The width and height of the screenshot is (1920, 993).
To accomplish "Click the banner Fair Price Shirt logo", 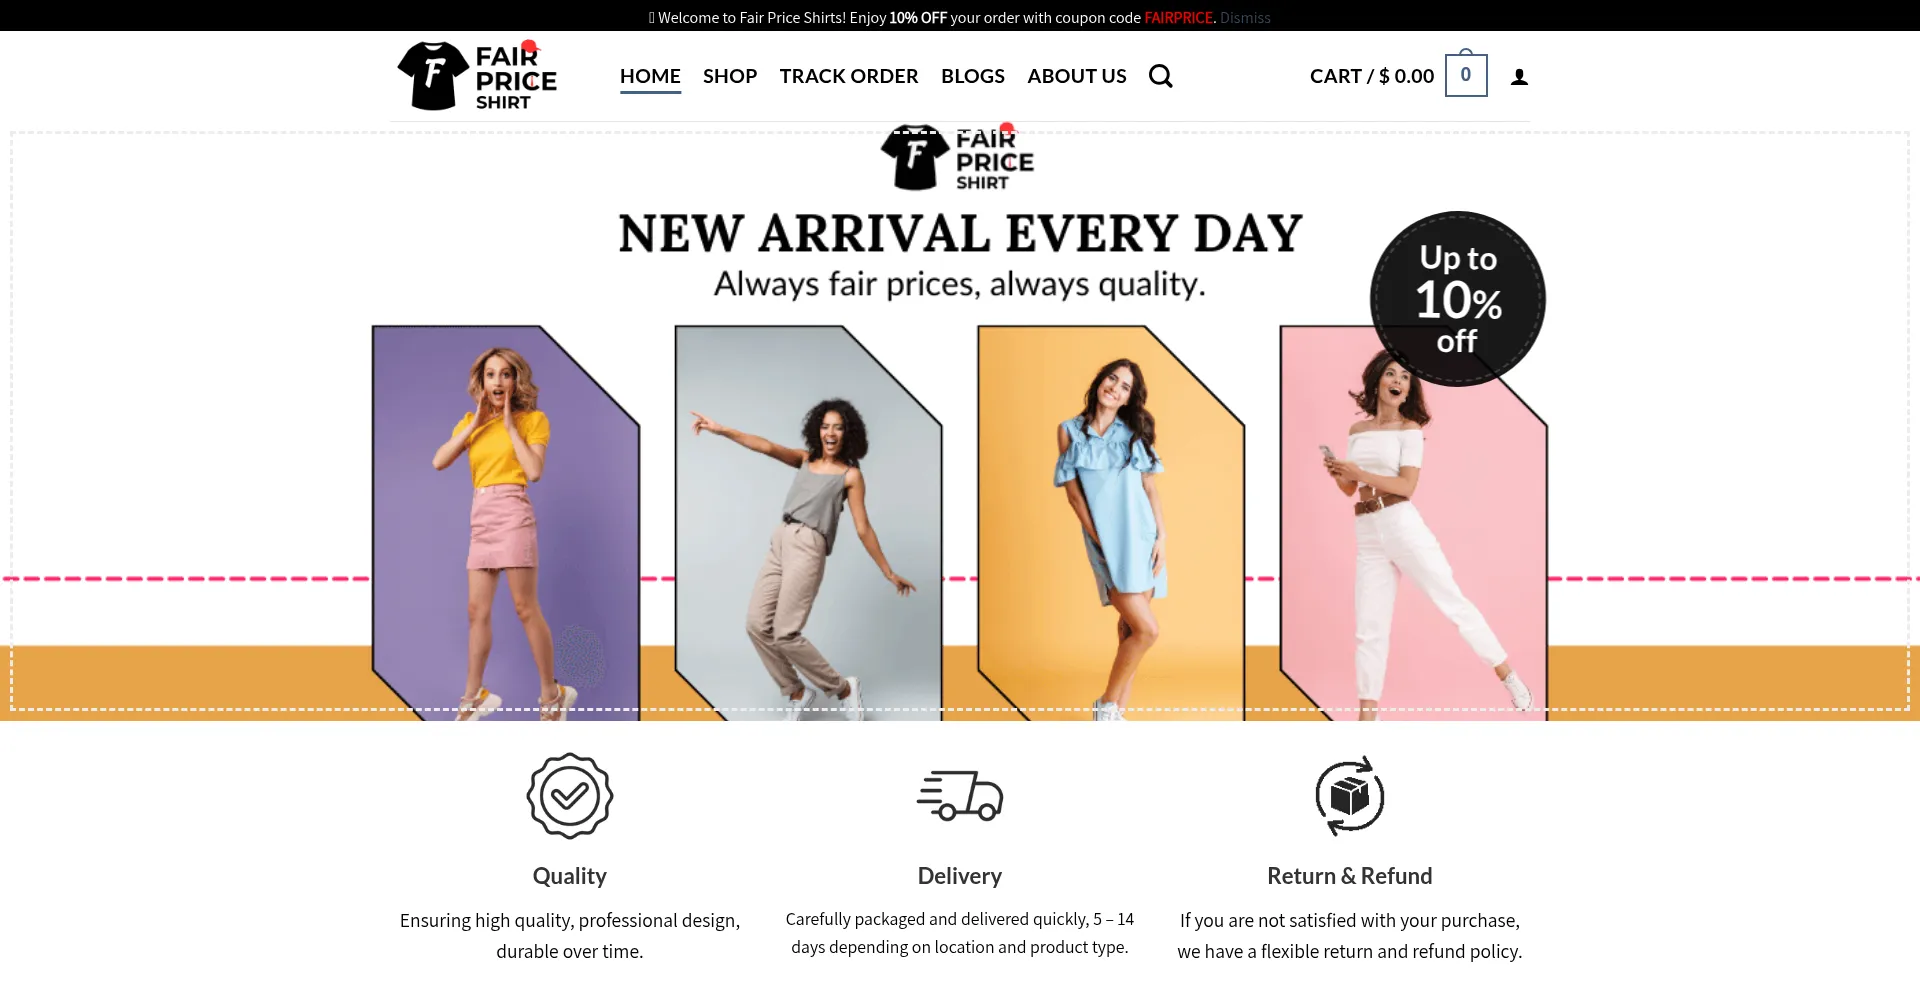I will click(x=957, y=158).
